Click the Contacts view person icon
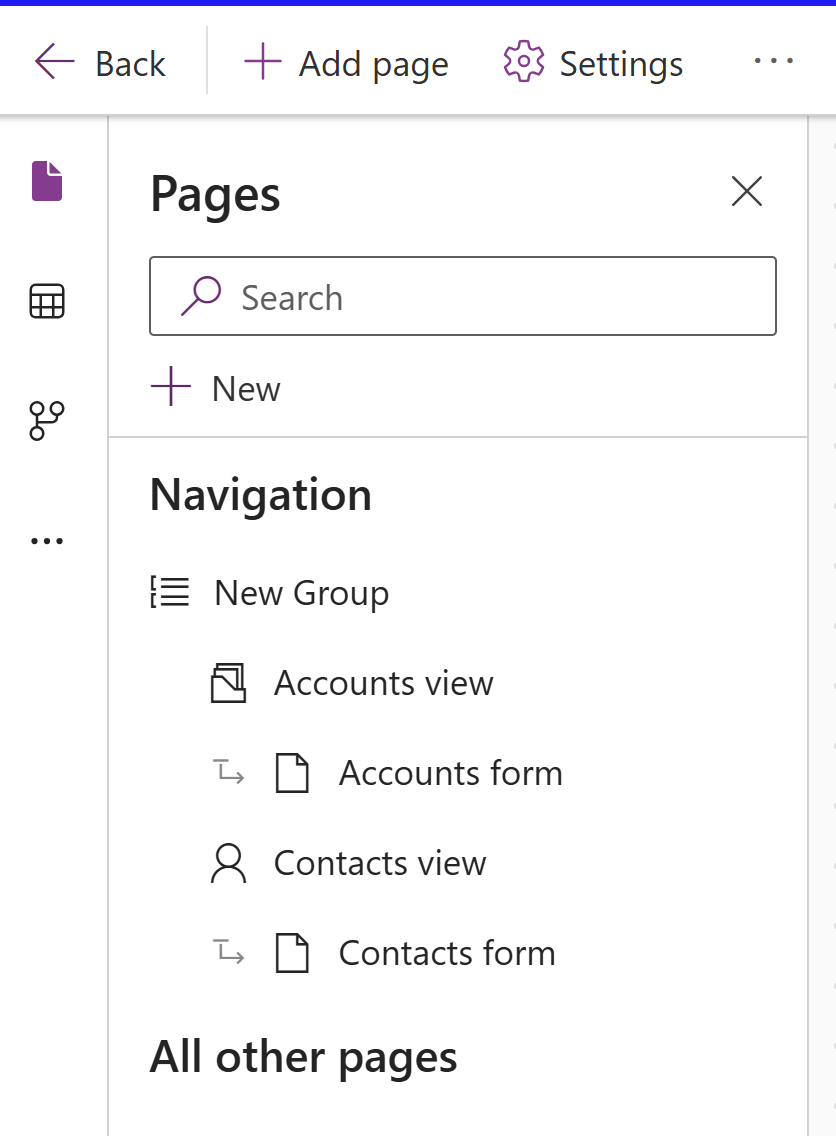 click(x=228, y=863)
